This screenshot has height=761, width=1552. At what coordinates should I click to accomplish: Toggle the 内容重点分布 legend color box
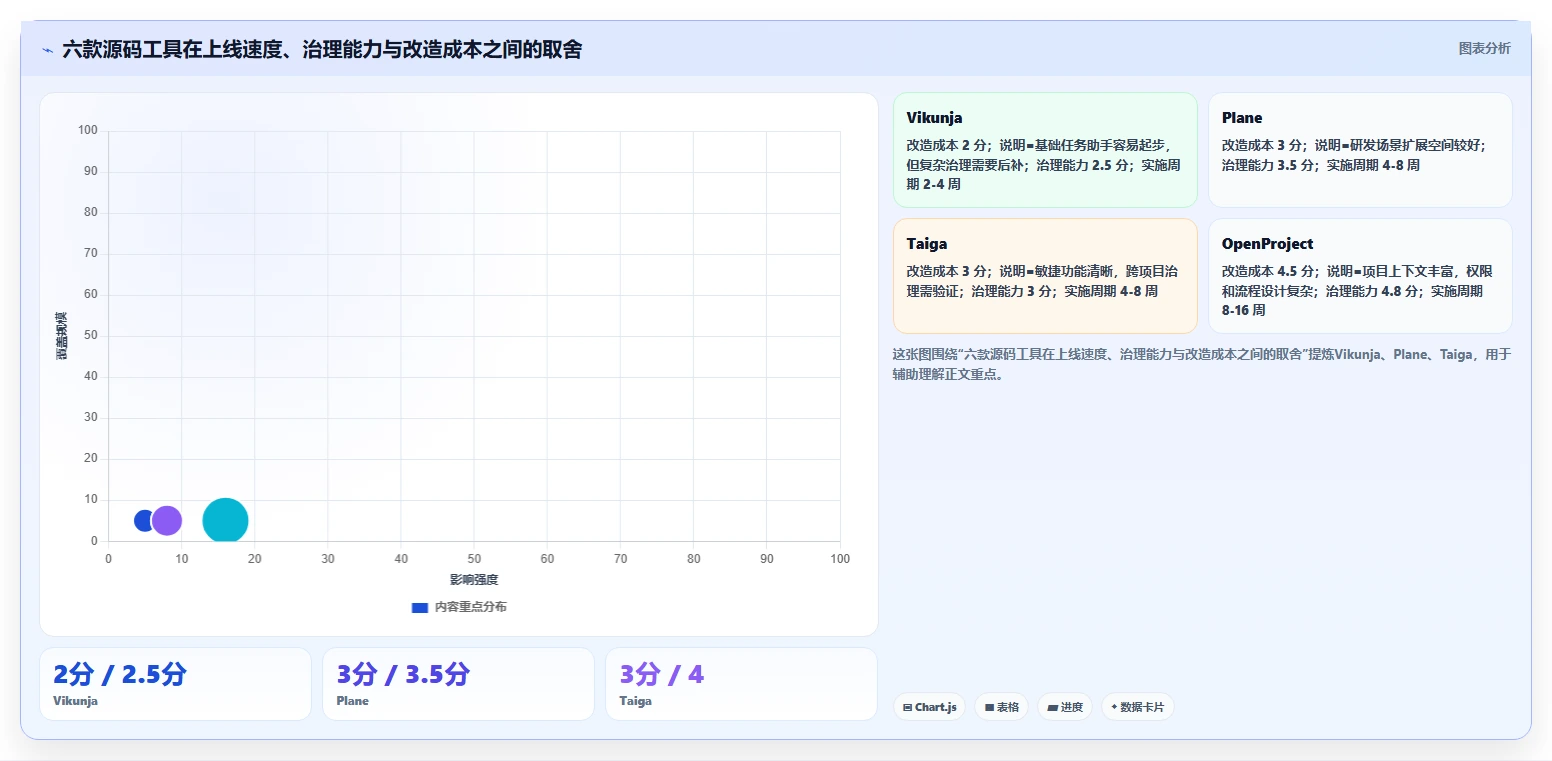coord(420,607)
